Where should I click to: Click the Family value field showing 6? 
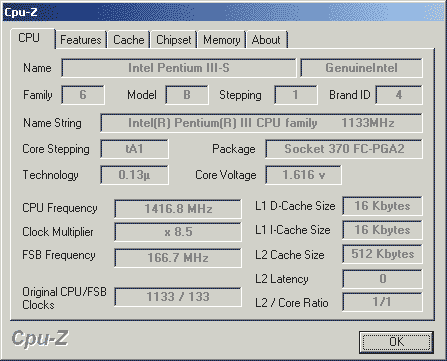click(x=83, y=95)
